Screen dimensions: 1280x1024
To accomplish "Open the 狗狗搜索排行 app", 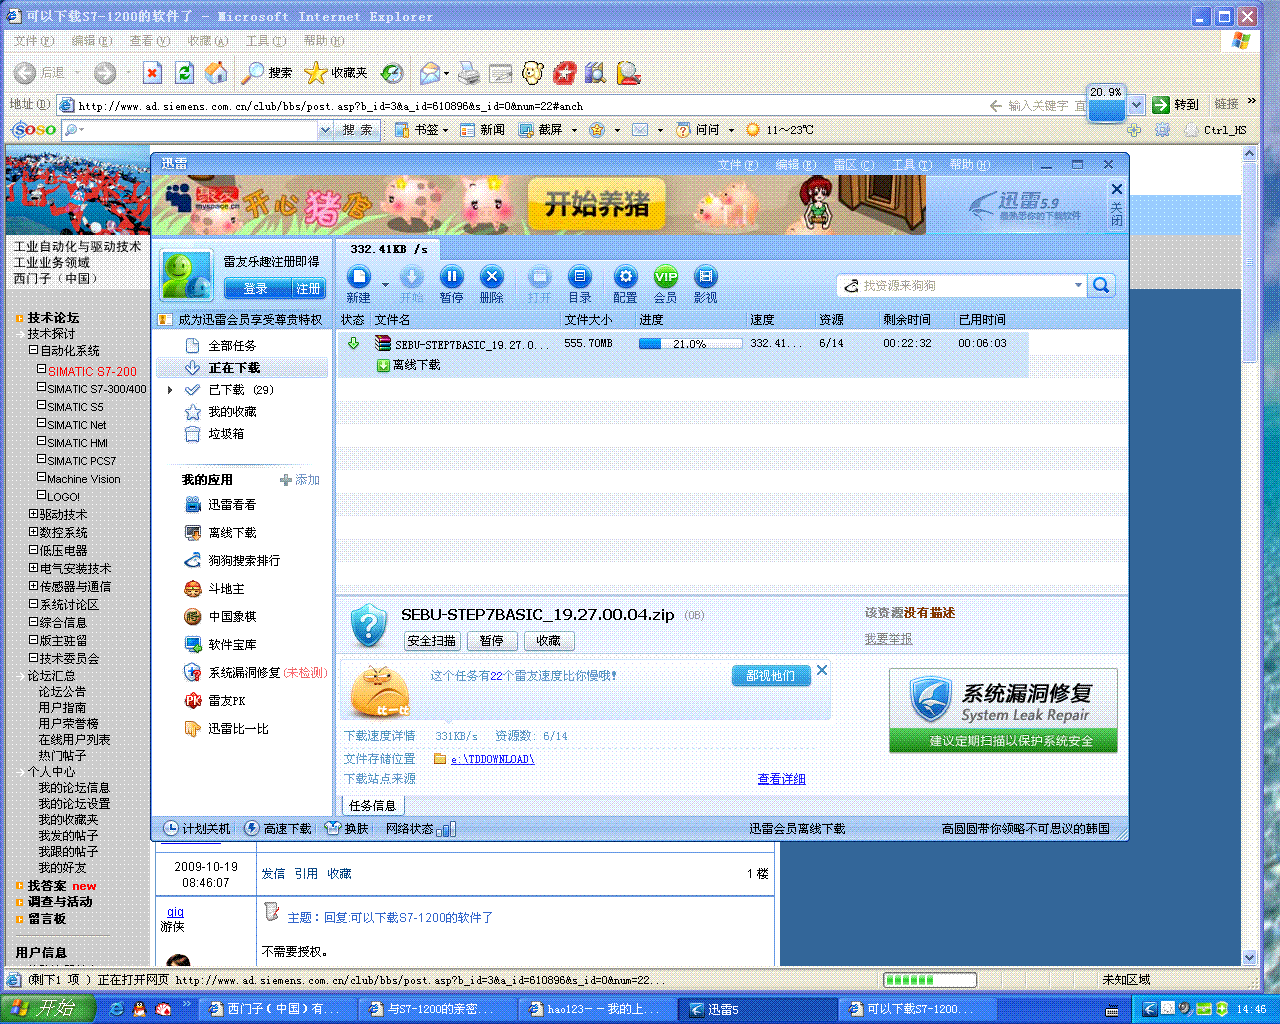I will pyautogui.click(x=232, y=561).
